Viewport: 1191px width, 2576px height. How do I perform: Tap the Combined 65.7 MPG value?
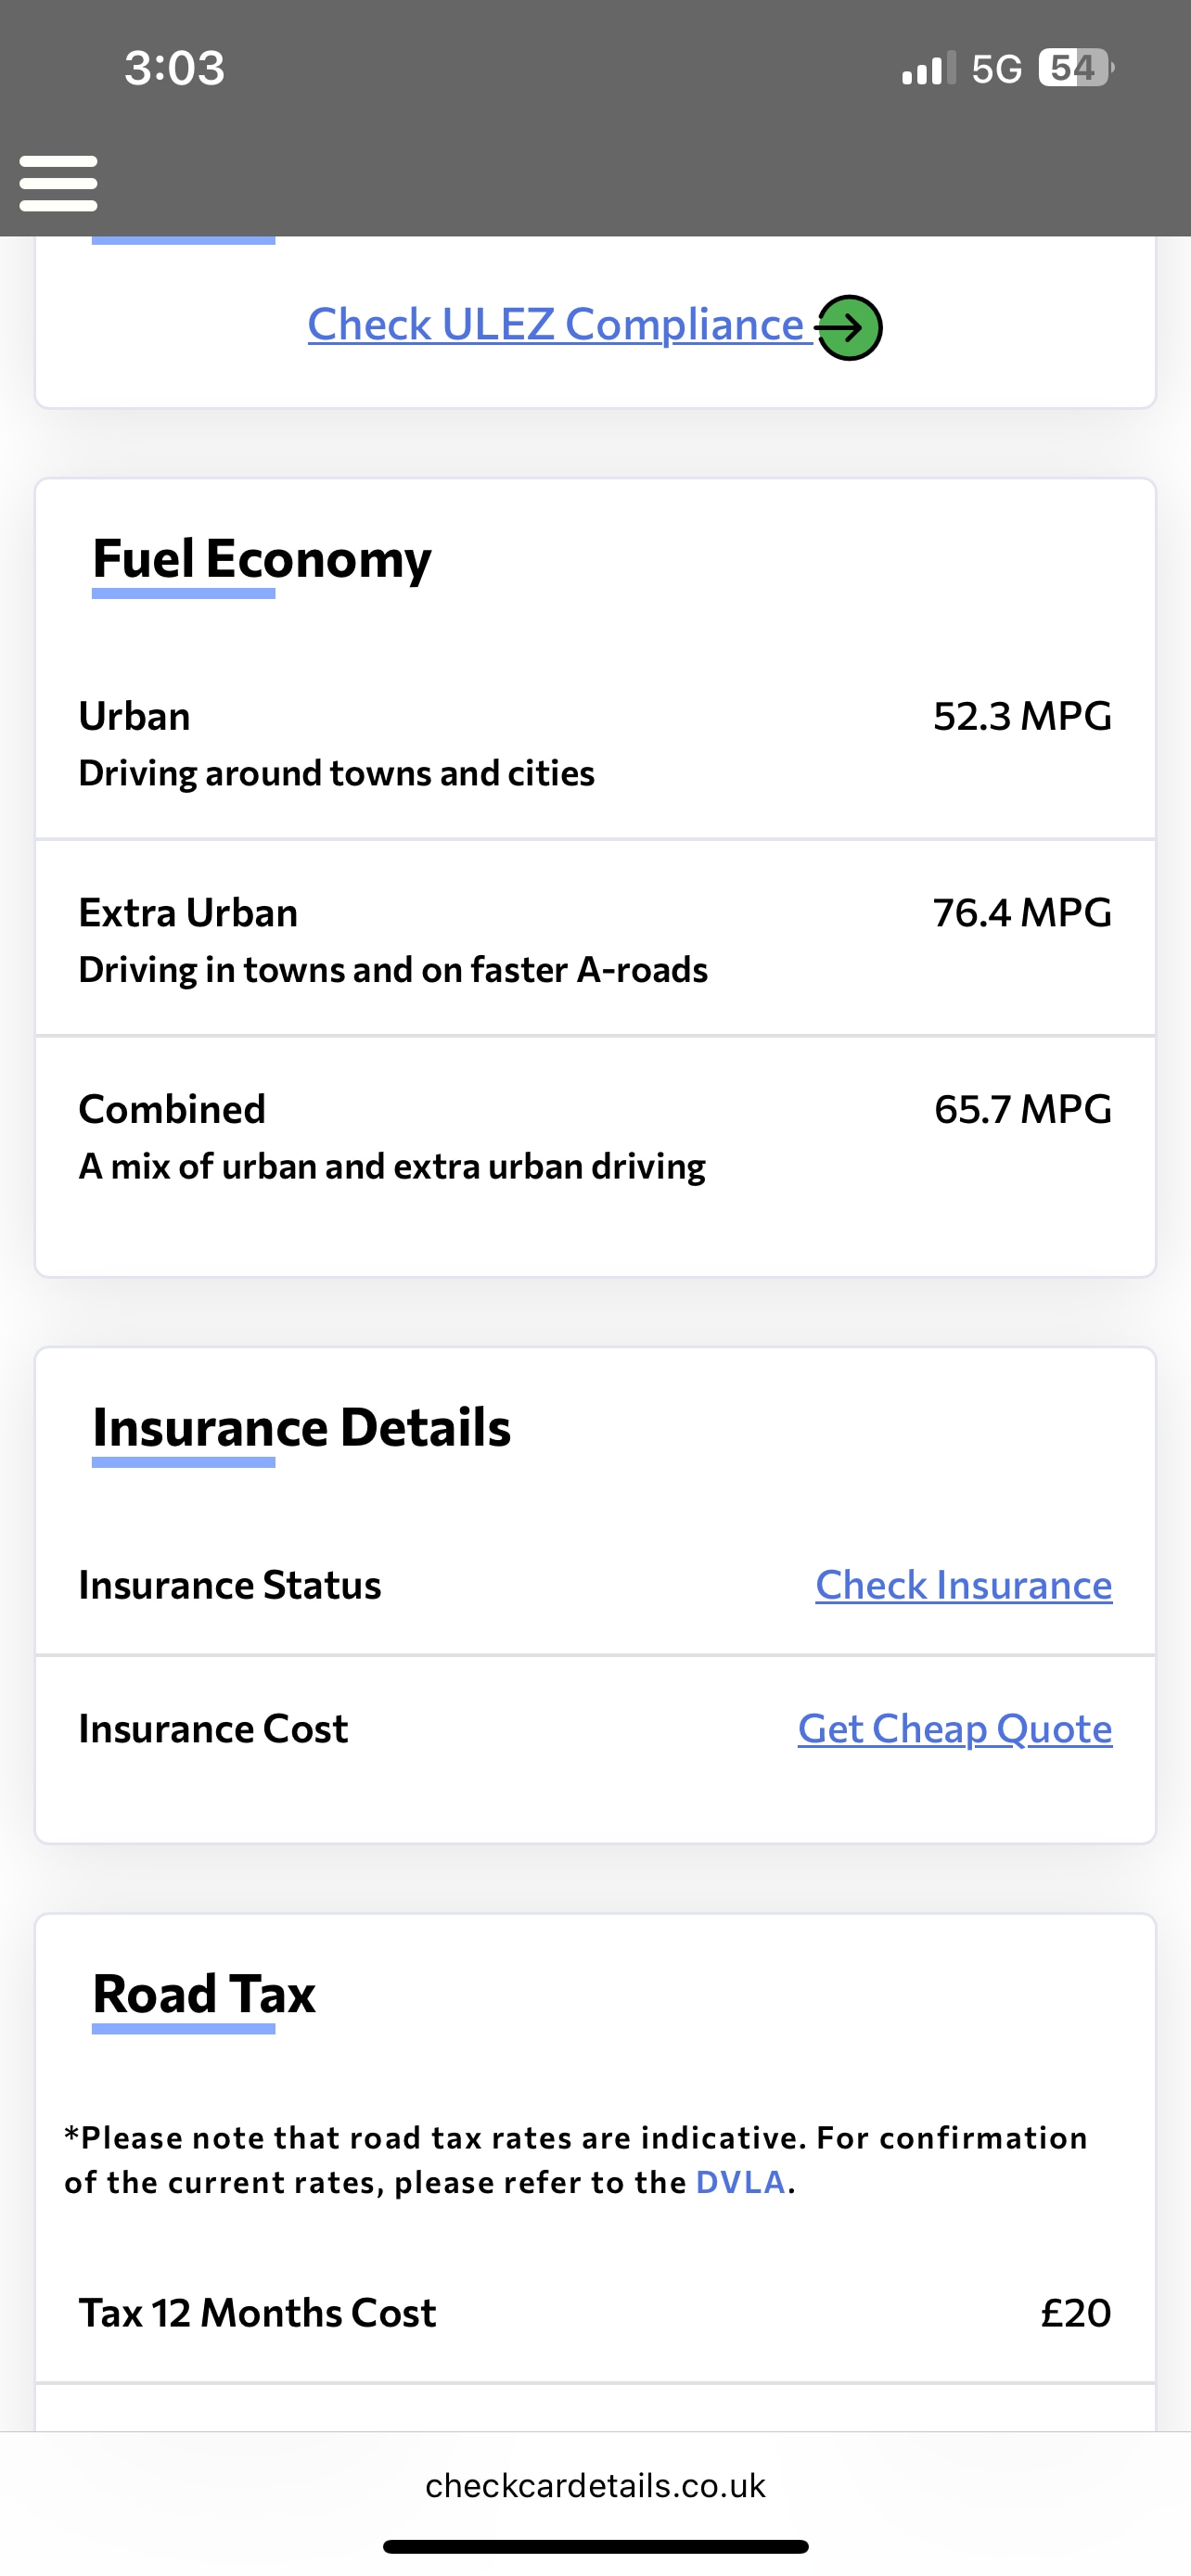tap(1022, 1109)
